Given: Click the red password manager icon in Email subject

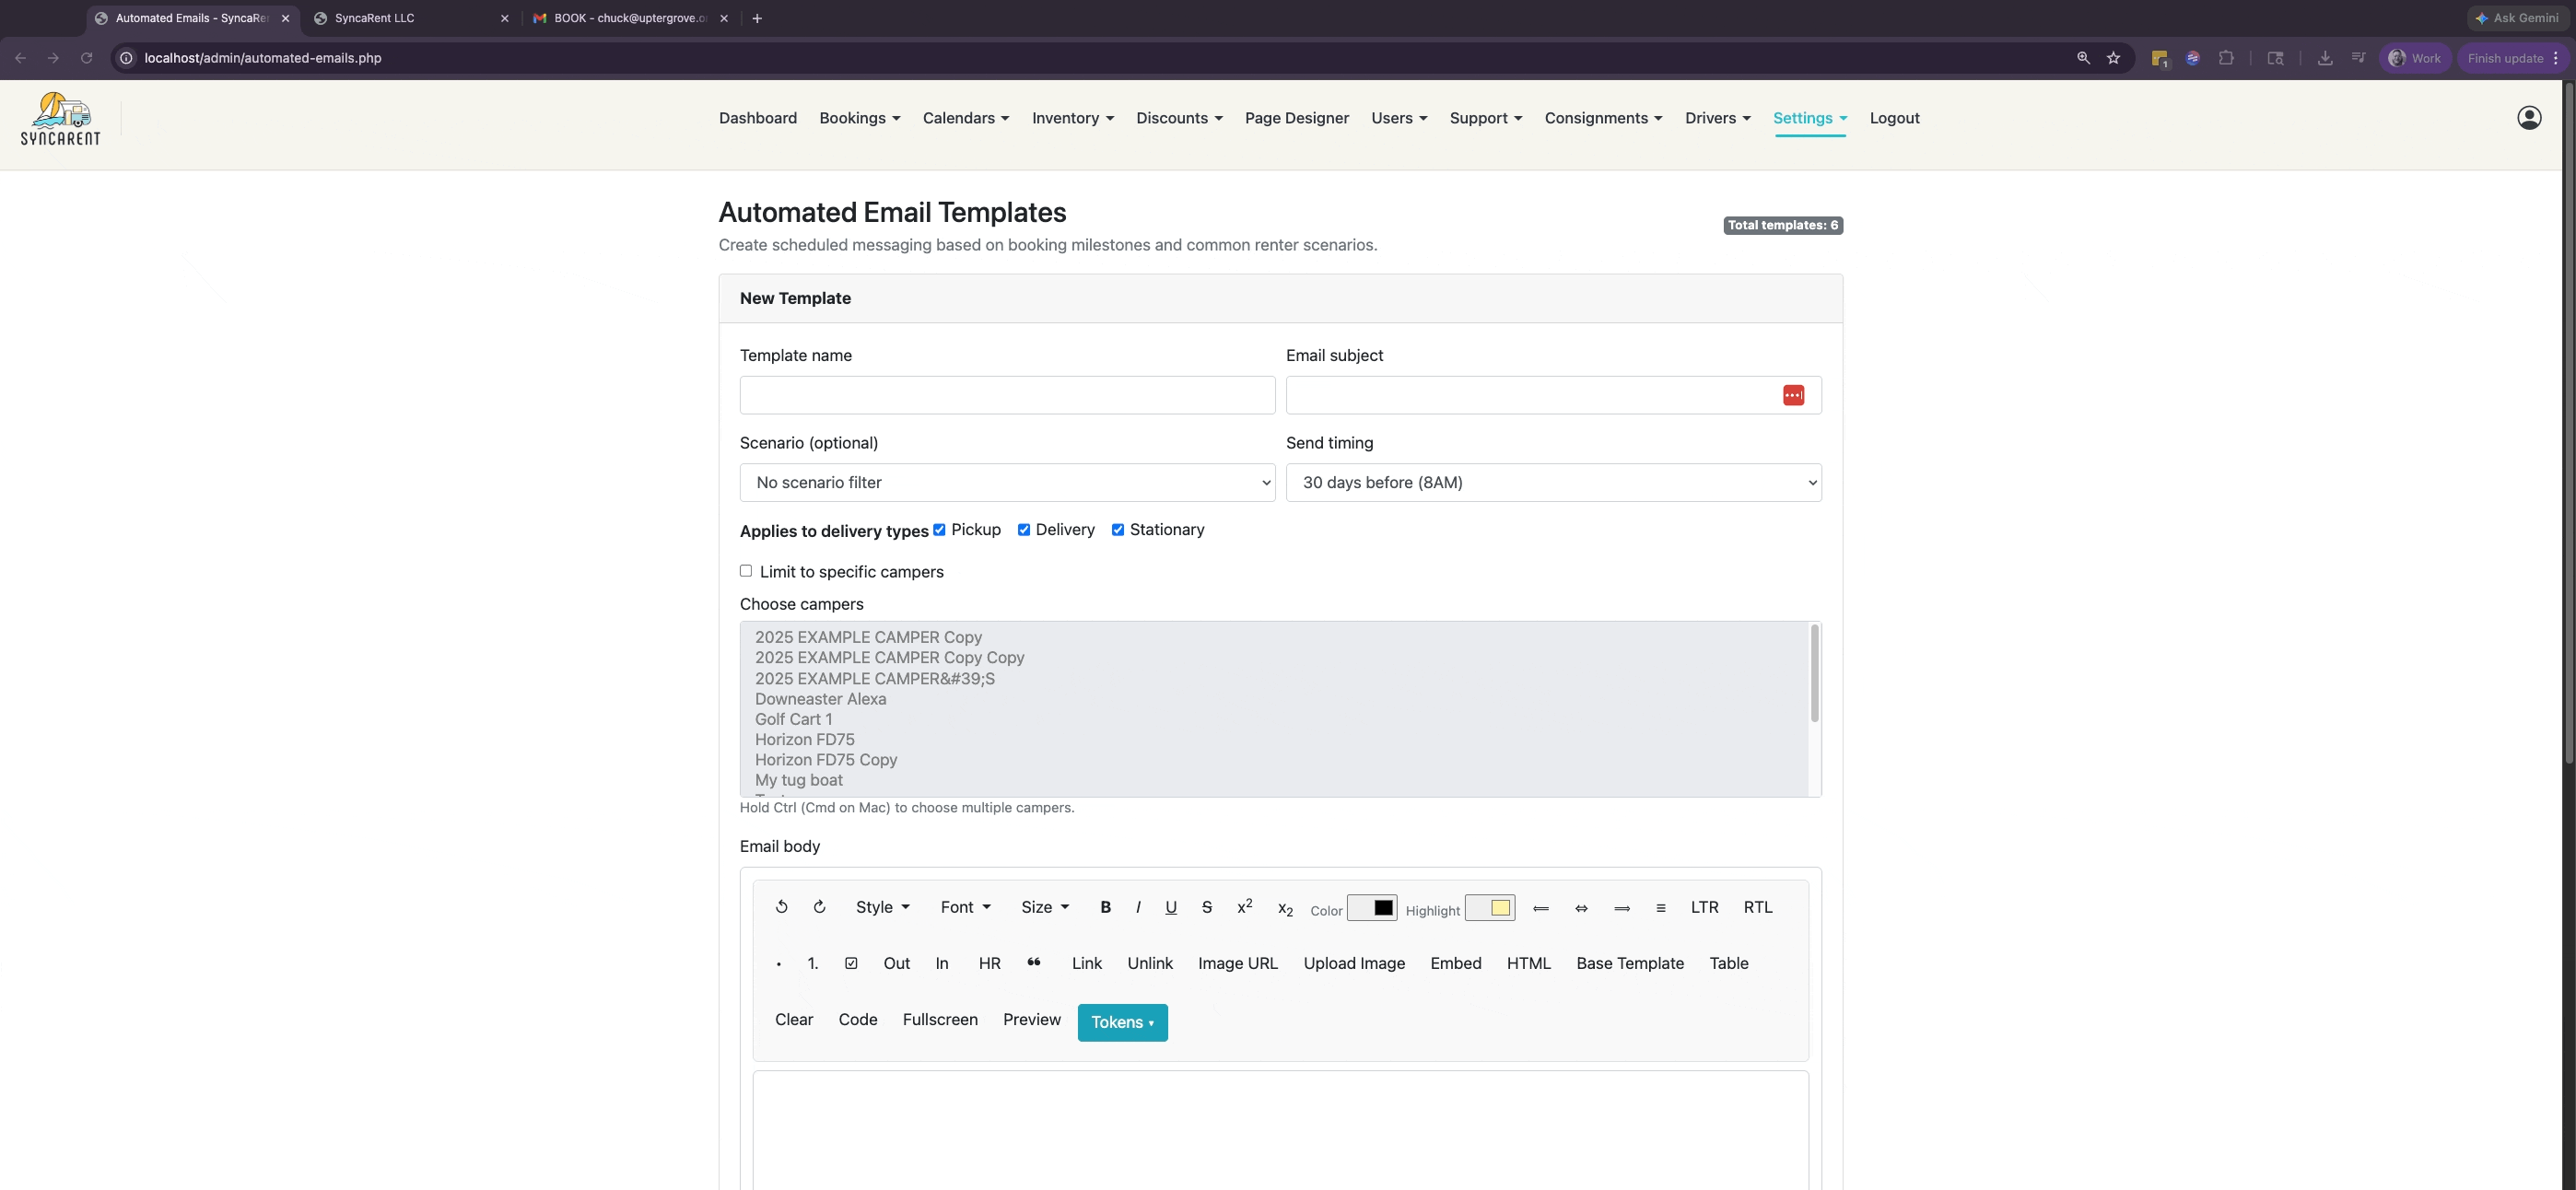Looking at the screenshot, I should (x=1793, y=395).
